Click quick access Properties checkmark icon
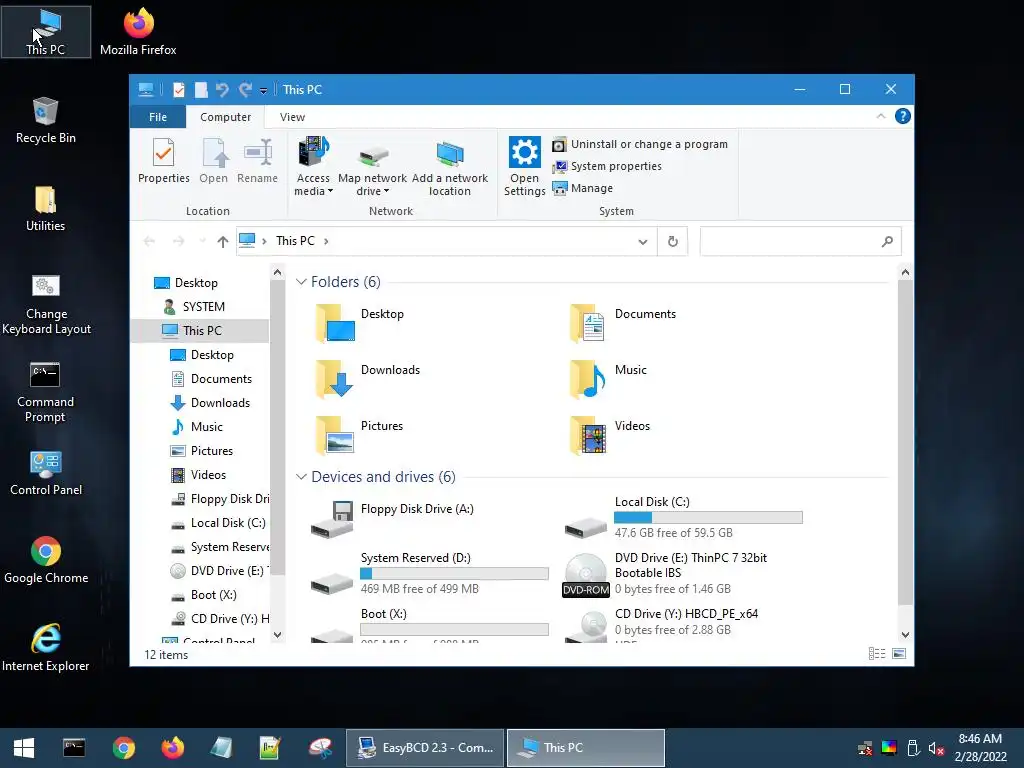Screen dimensions: 1024x768 pyautogui.click(x=178, y=89)
